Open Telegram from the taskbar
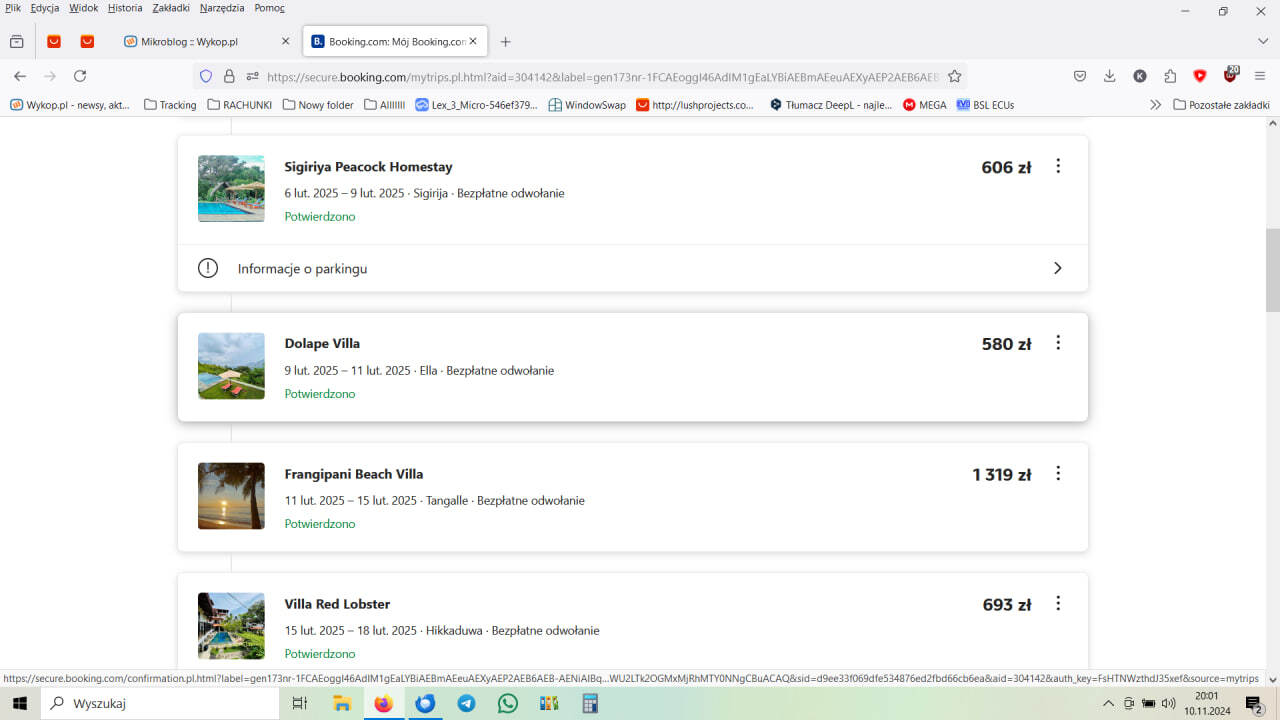This screenshot has width=1280, height=720. (x=466, y=703)
